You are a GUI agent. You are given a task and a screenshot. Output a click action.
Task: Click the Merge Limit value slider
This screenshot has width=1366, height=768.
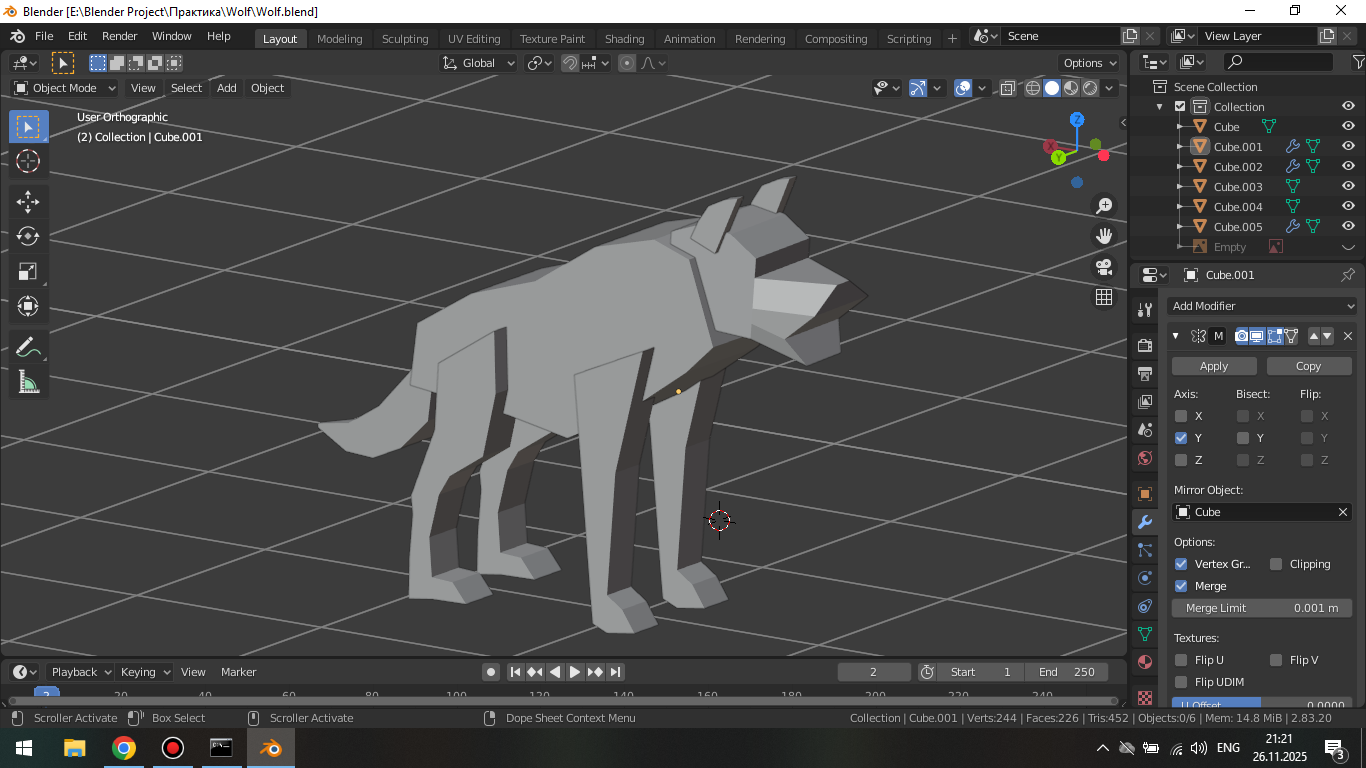(x=1262, y=608)
